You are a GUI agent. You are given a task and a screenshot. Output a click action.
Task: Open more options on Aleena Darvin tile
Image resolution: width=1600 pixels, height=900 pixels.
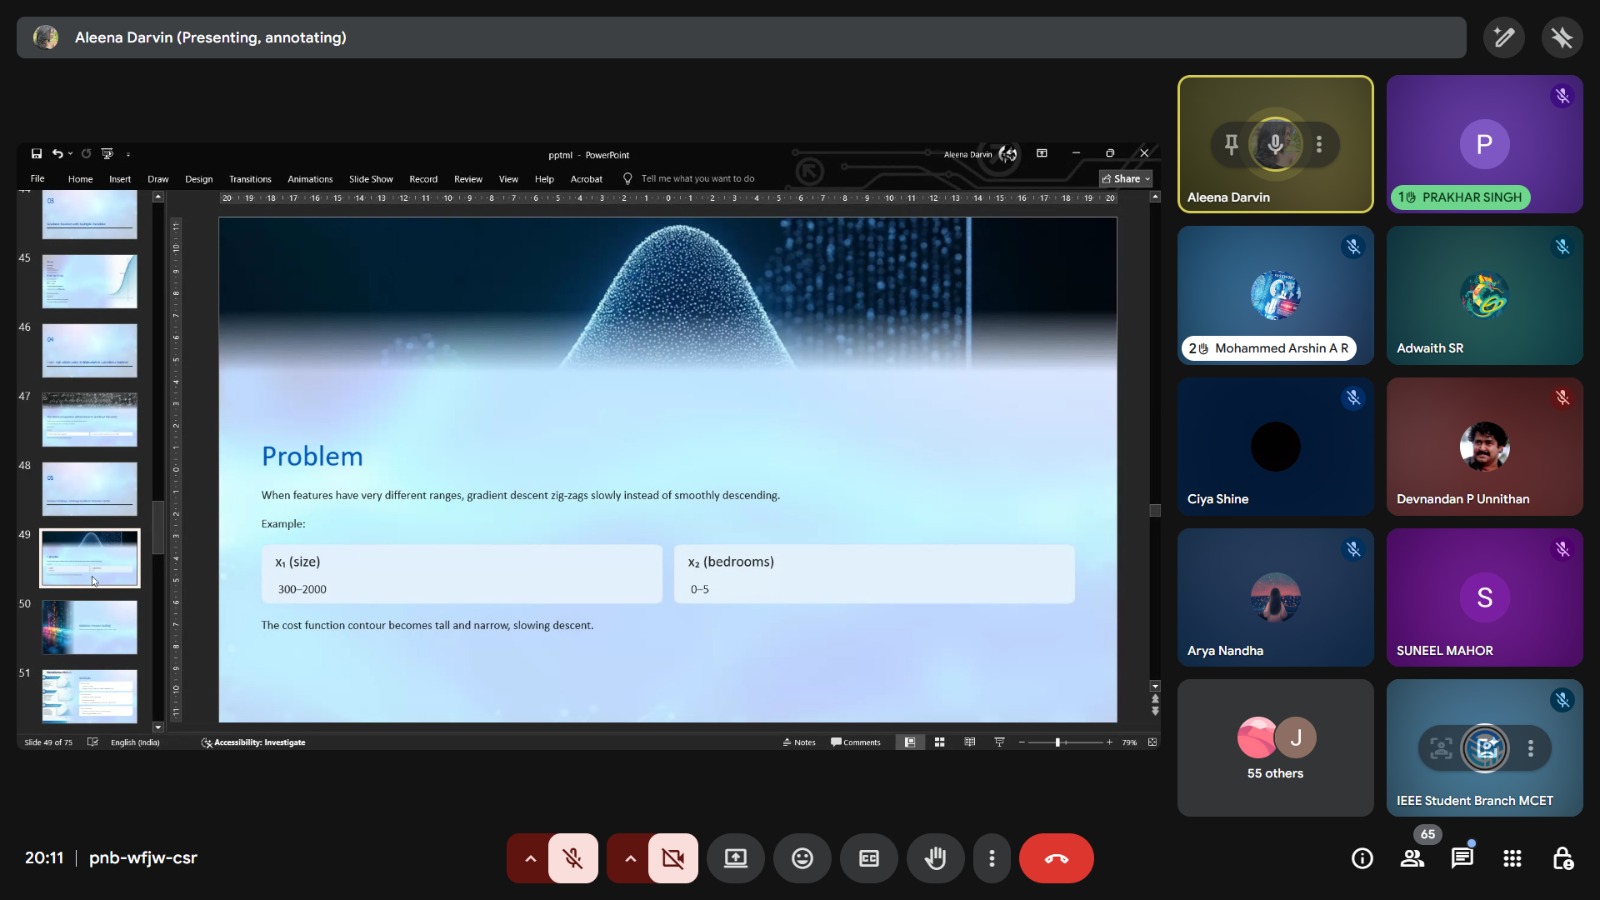(x=1319, y=144)
